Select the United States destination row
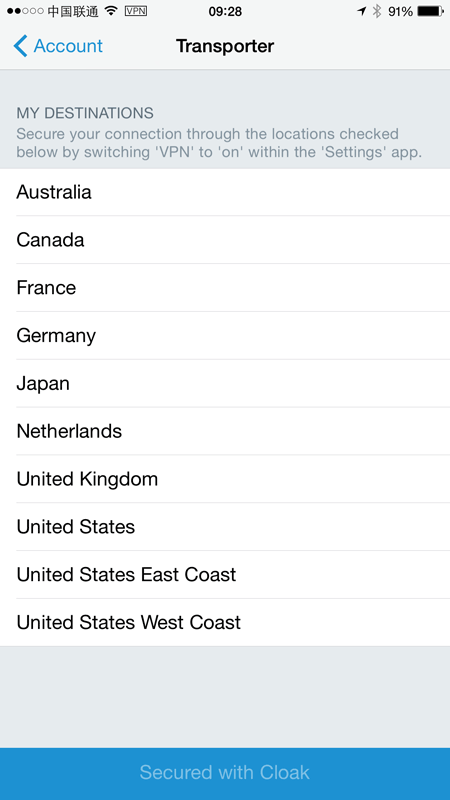 (x=225, y=527)
